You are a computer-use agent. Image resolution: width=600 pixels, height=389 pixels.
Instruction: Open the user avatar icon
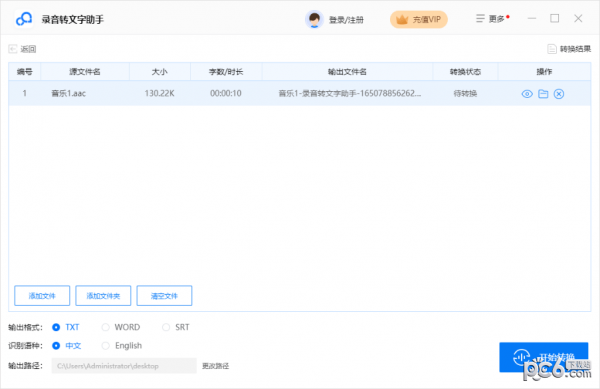(314, 19)
